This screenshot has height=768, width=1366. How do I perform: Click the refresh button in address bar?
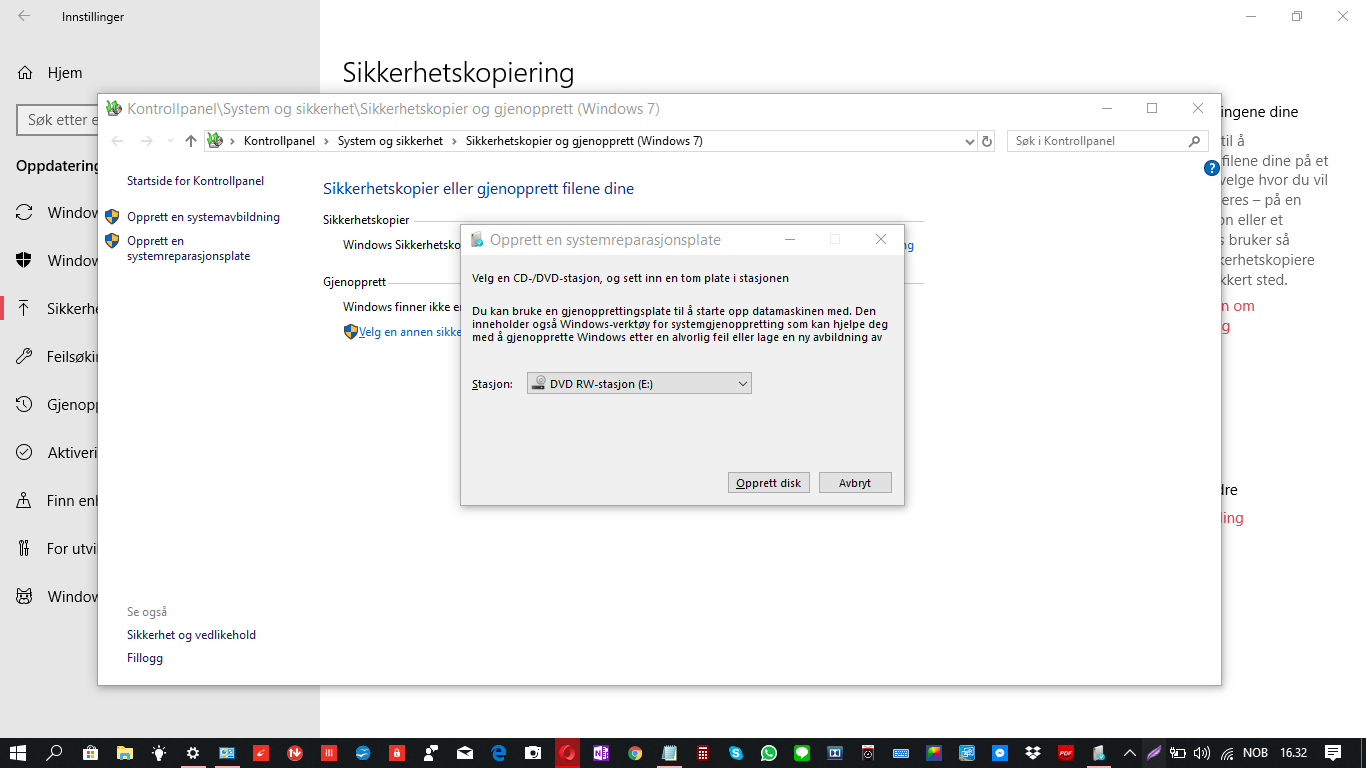[987, 141]
